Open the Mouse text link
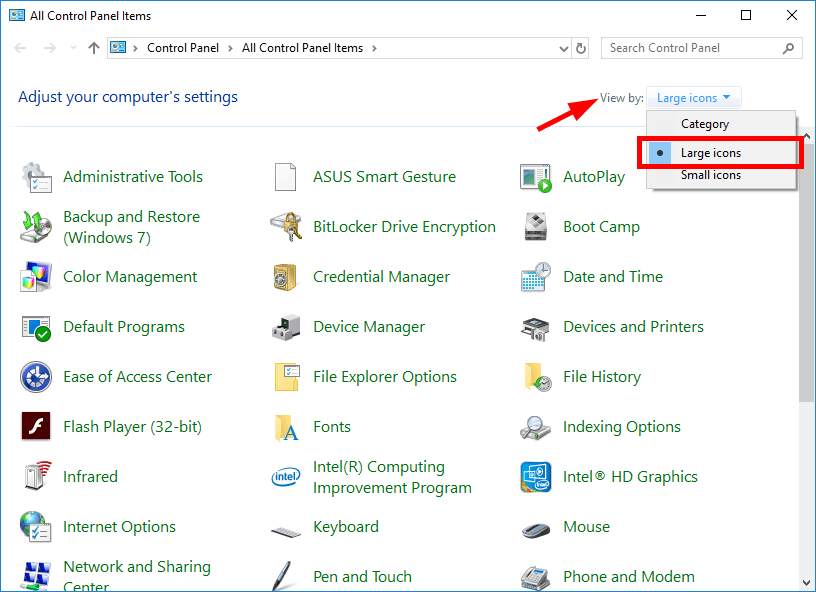 [x=586, y=527]
